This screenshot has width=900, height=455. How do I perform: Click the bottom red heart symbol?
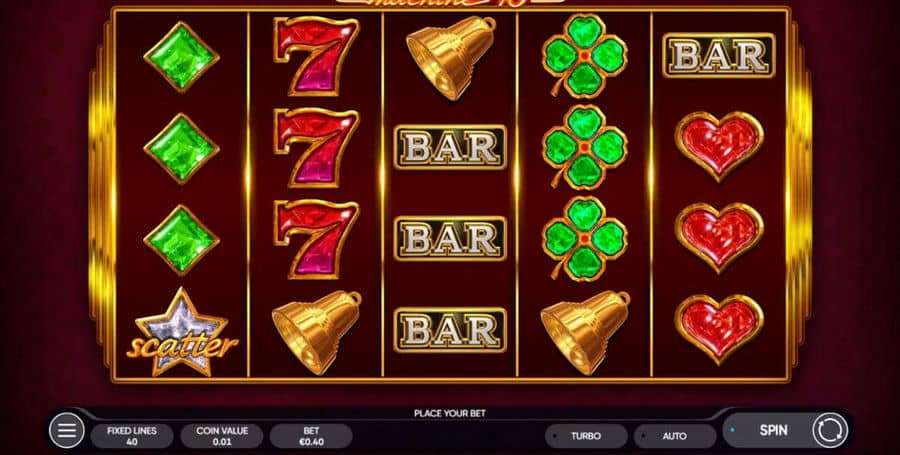719,329
